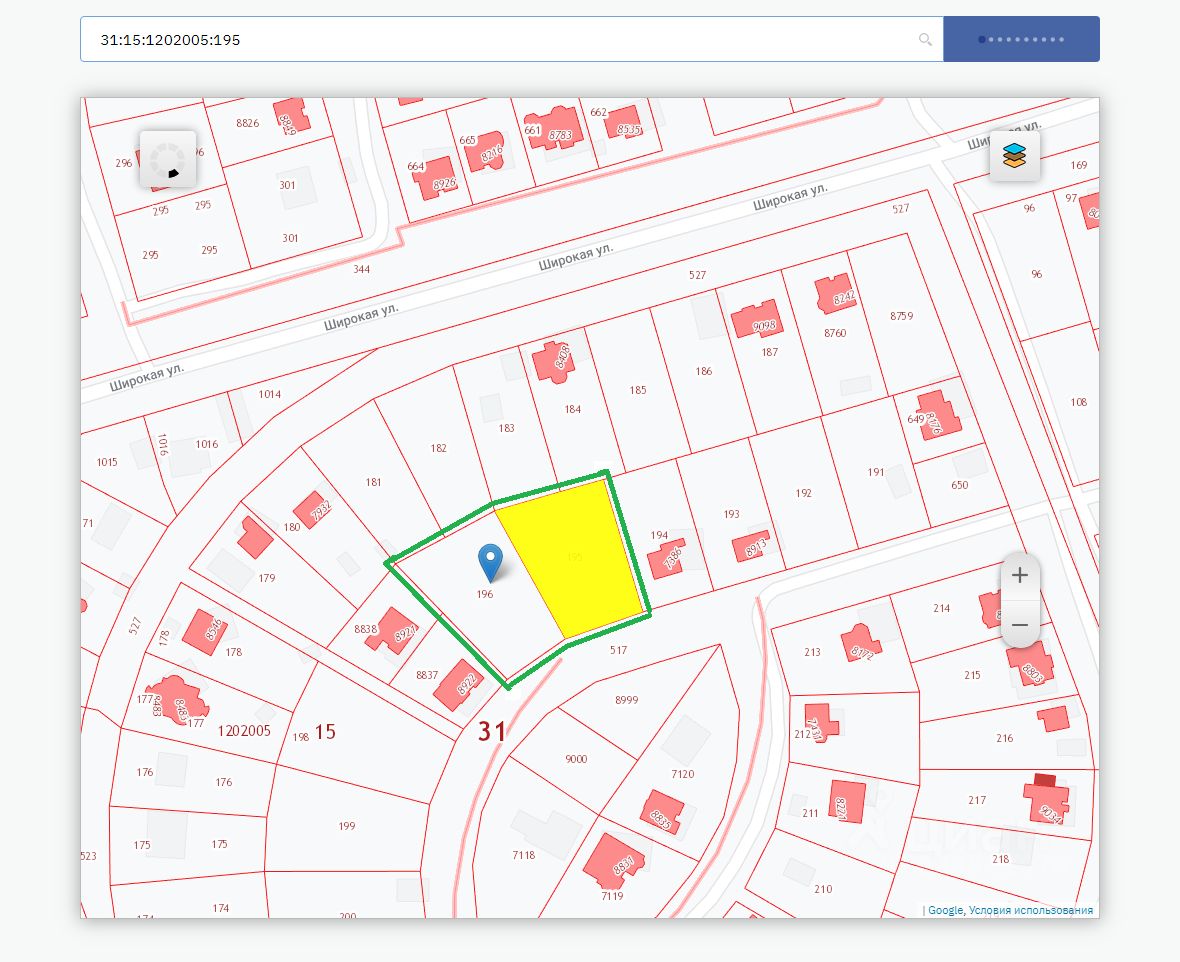Click parcel label 8759

pos(902,315)
